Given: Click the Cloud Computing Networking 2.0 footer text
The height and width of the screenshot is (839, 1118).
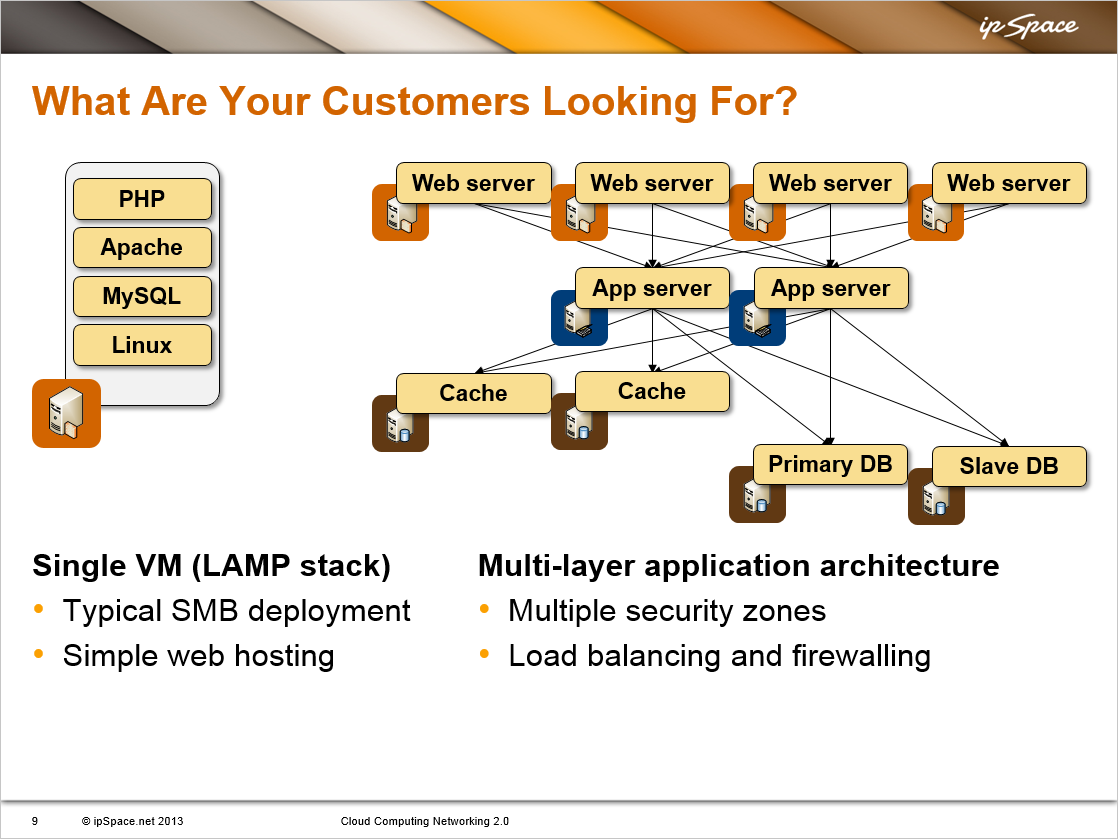Looking at the screenshot, I should (x=425, y=821).
